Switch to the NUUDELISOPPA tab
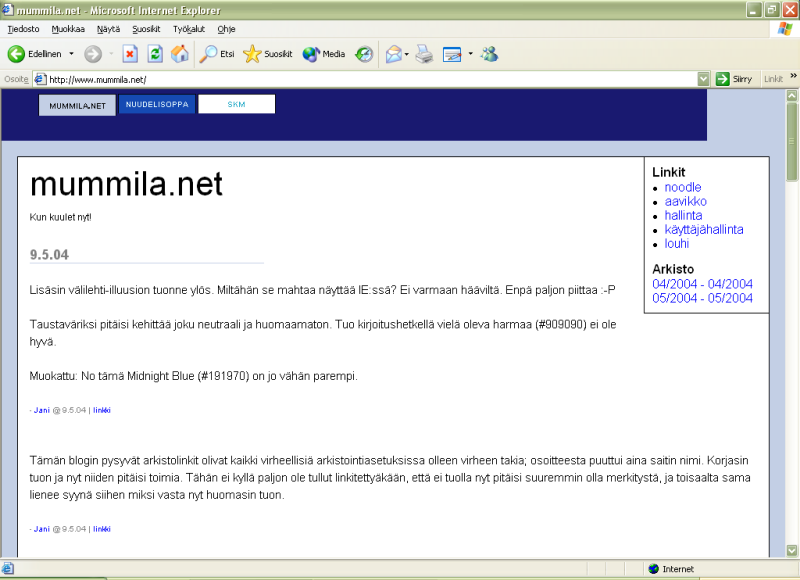800x580 pixels. (157, 104)
